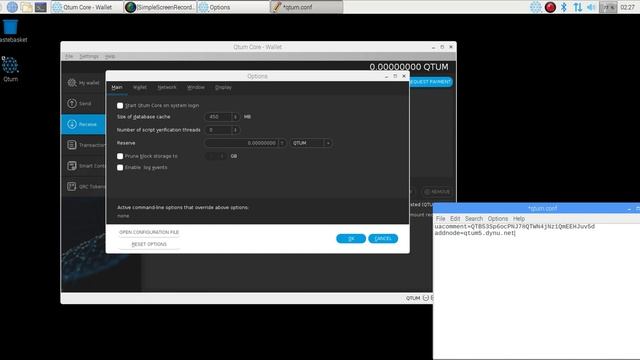
Task: Click the OK button in Options
Action: coord(351,239)
